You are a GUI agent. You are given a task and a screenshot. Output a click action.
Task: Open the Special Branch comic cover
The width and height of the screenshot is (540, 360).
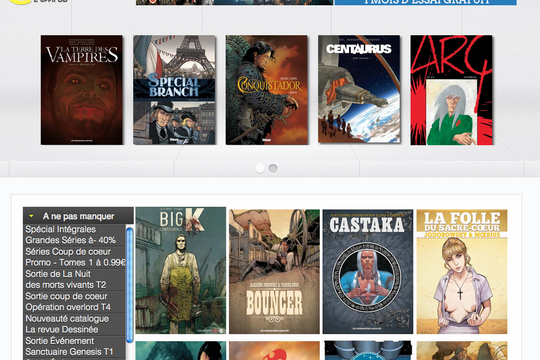[x=174, y=90]
